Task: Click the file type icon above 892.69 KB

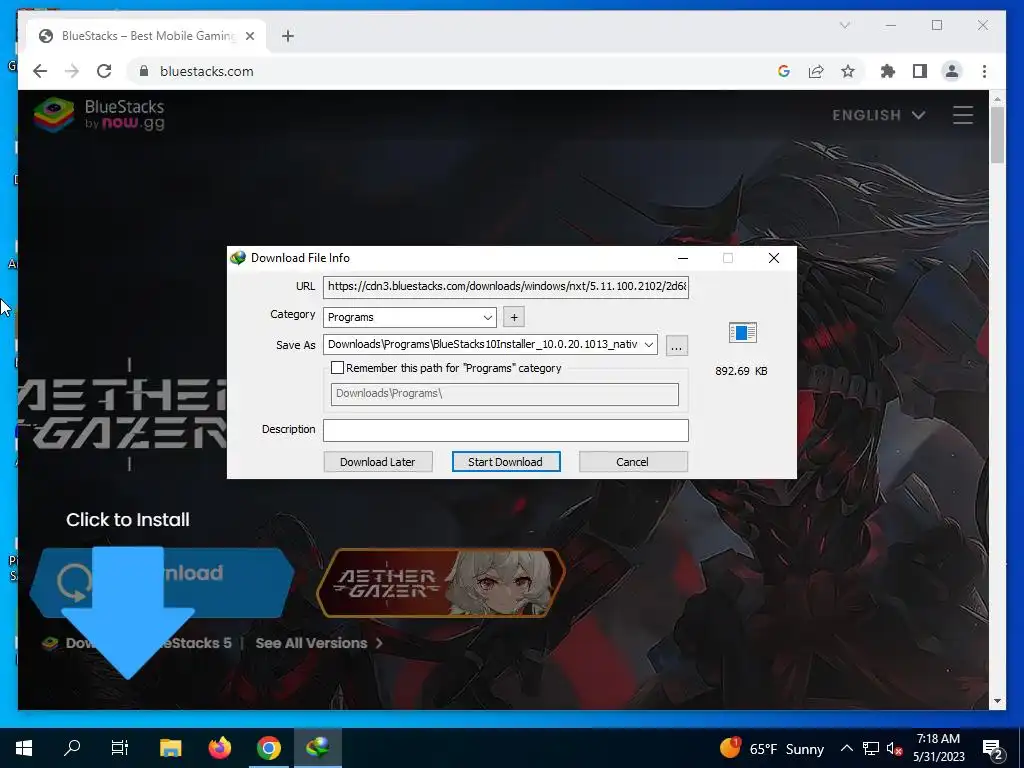Action: [x=743, y=333]
